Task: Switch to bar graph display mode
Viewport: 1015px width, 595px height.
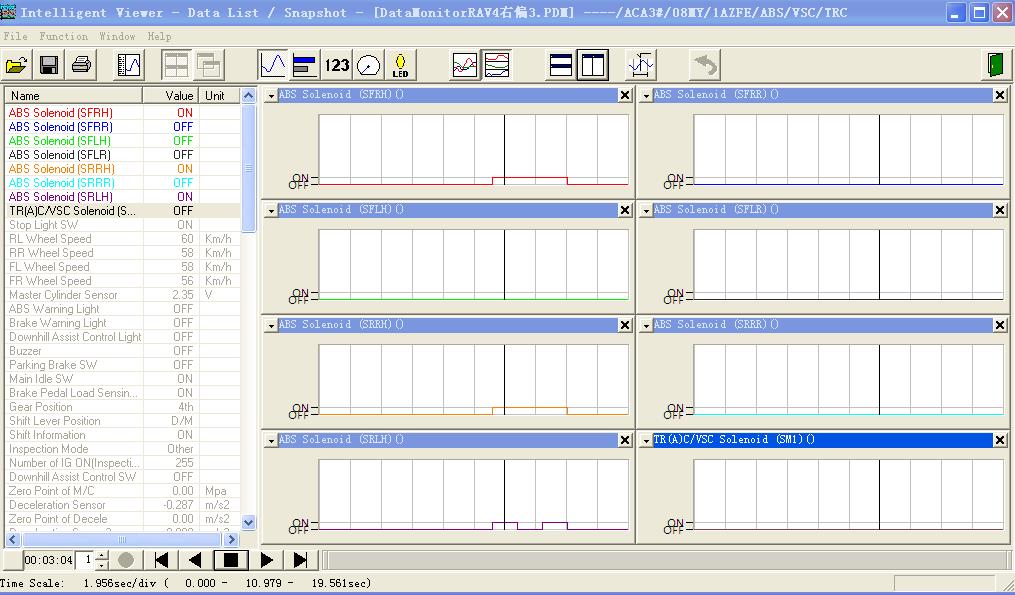Action: 304,65
